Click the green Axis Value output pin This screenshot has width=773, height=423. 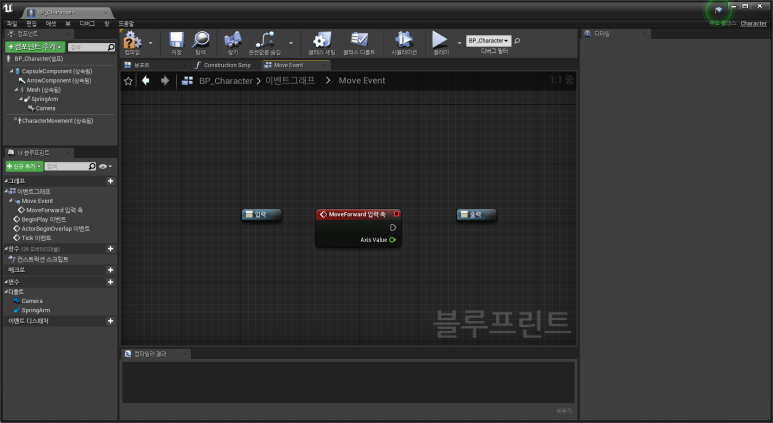(392, 240)
